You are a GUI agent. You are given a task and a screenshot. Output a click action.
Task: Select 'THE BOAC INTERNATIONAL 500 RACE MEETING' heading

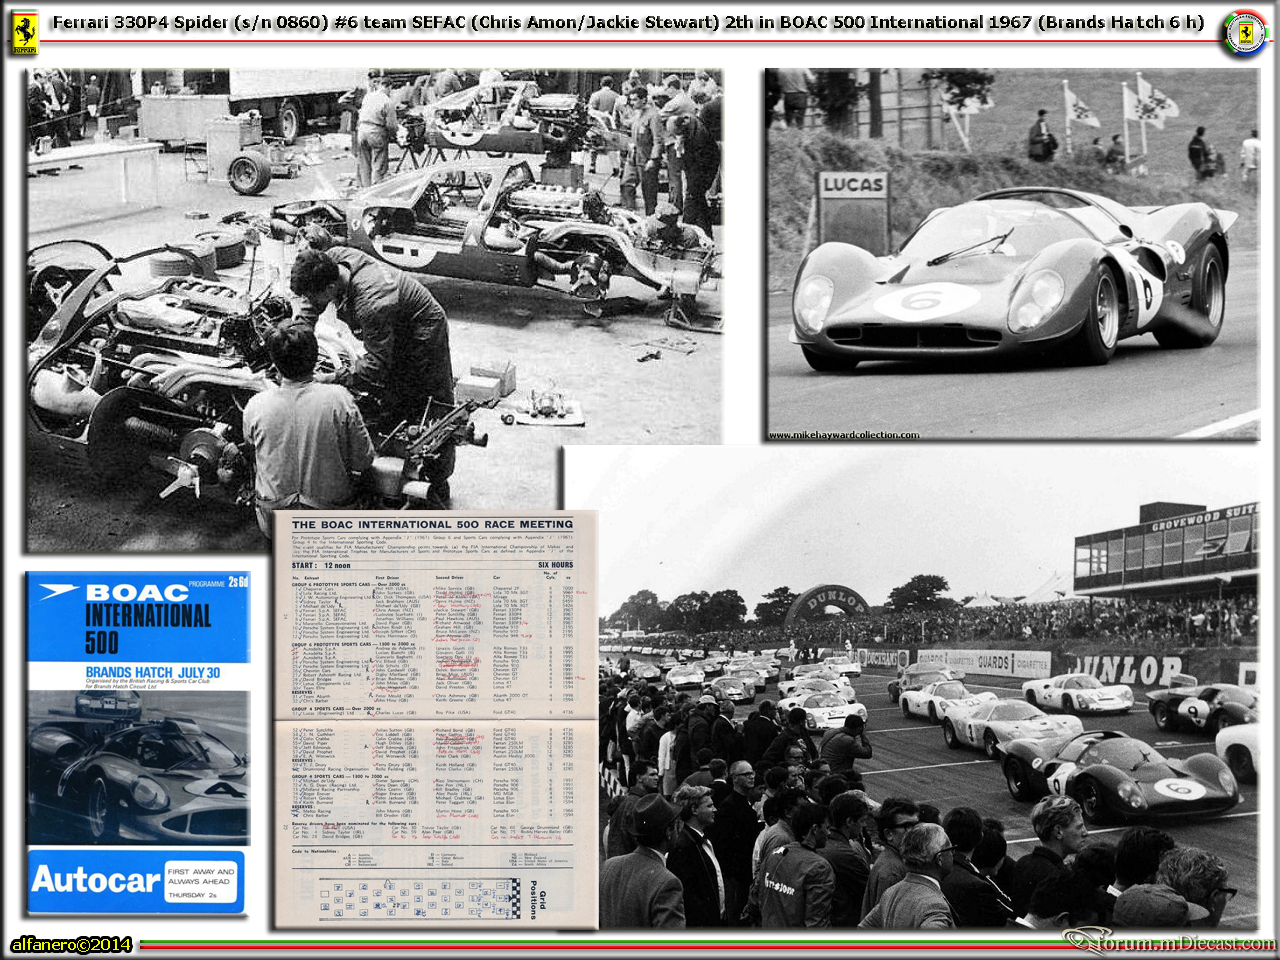(x=432, y=524)
